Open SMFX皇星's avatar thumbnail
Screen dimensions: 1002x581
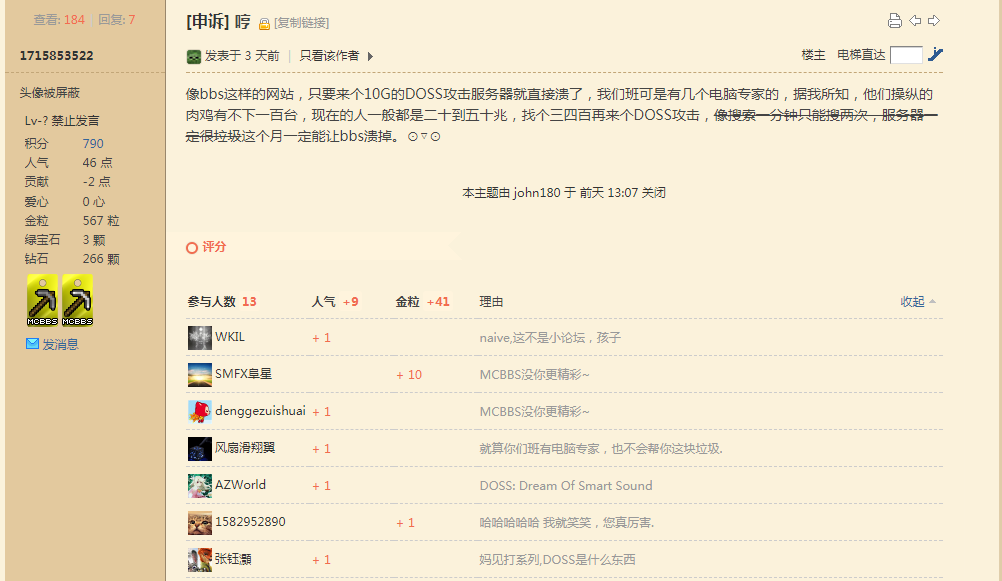point(199,375)
